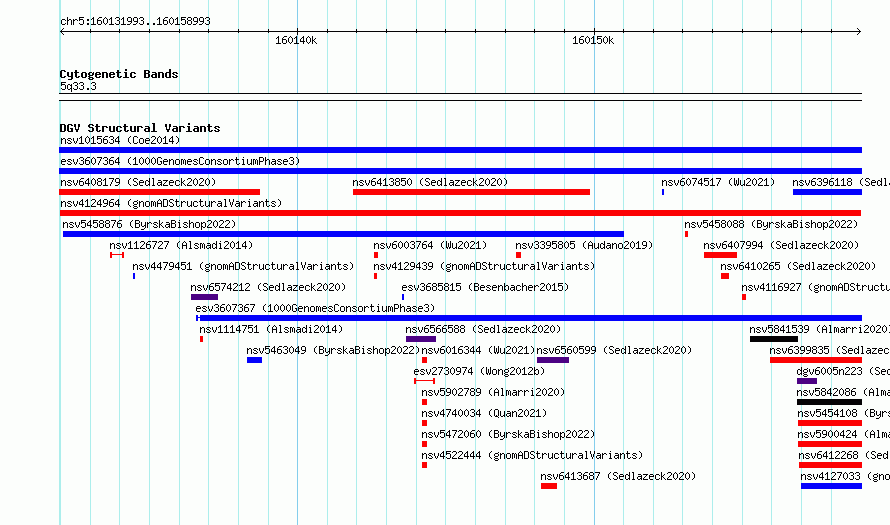Viewport: 890px width, 525px height.
Task: Click the nsv6408179 (Sedlazeck2020) label
Action: pos(138,182)
